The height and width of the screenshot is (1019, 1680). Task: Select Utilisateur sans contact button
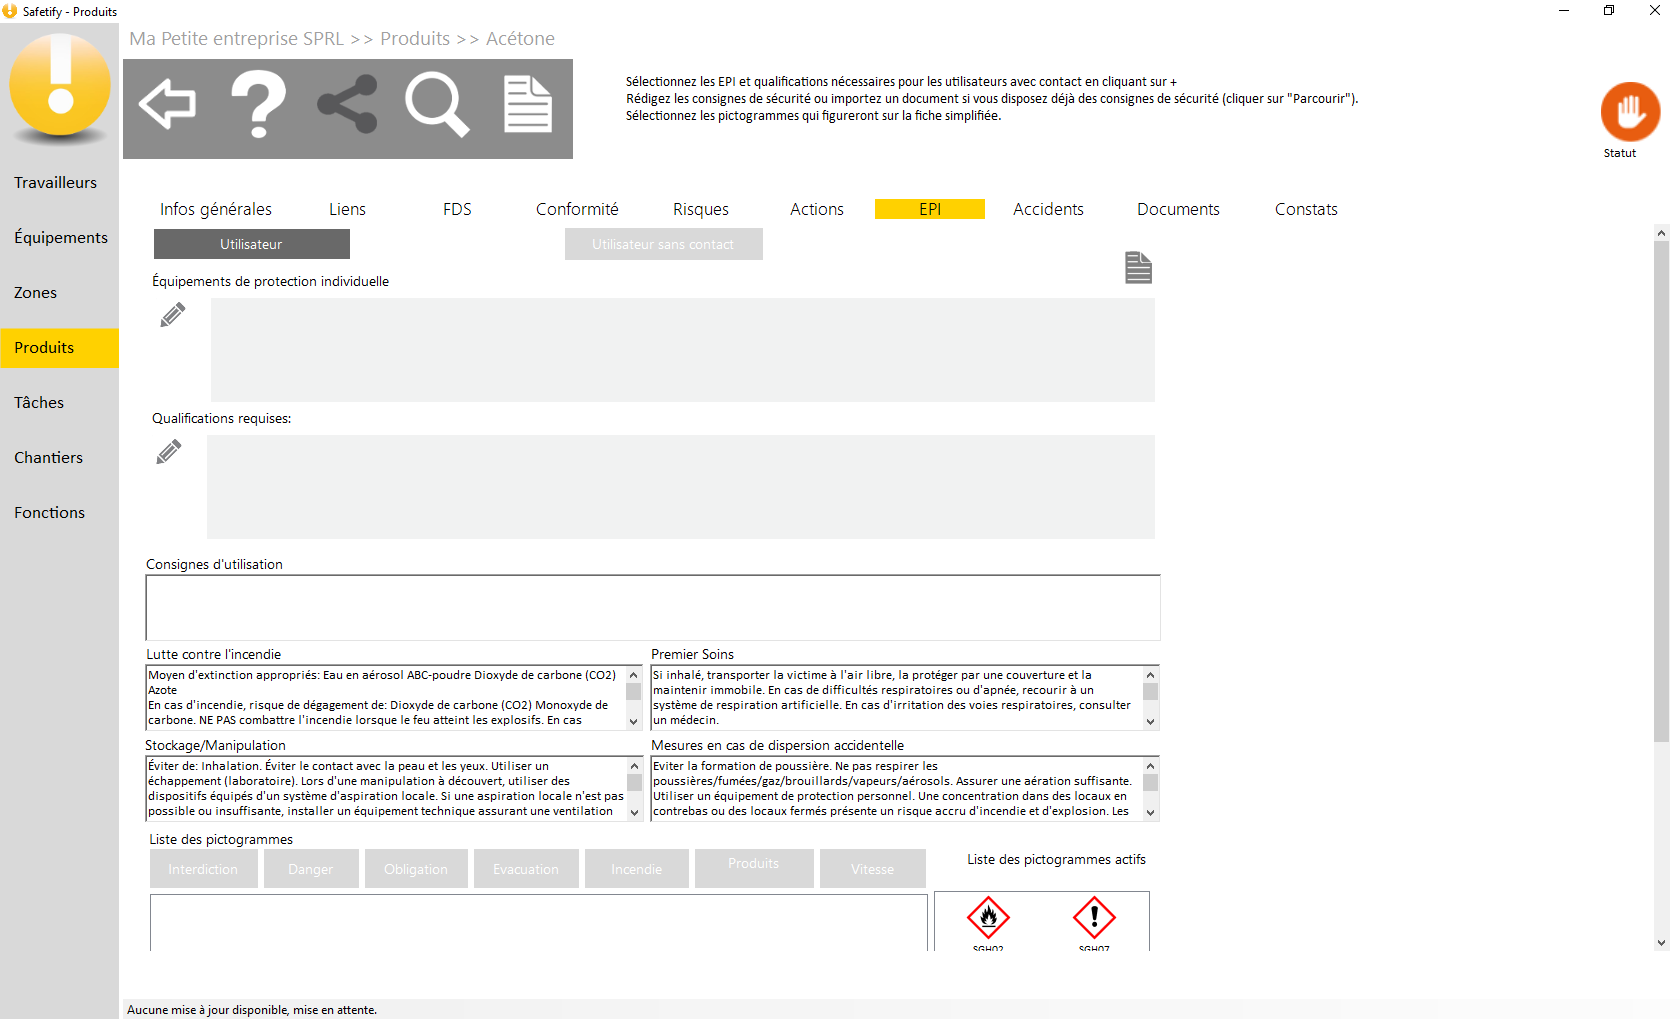pos(664,244)
